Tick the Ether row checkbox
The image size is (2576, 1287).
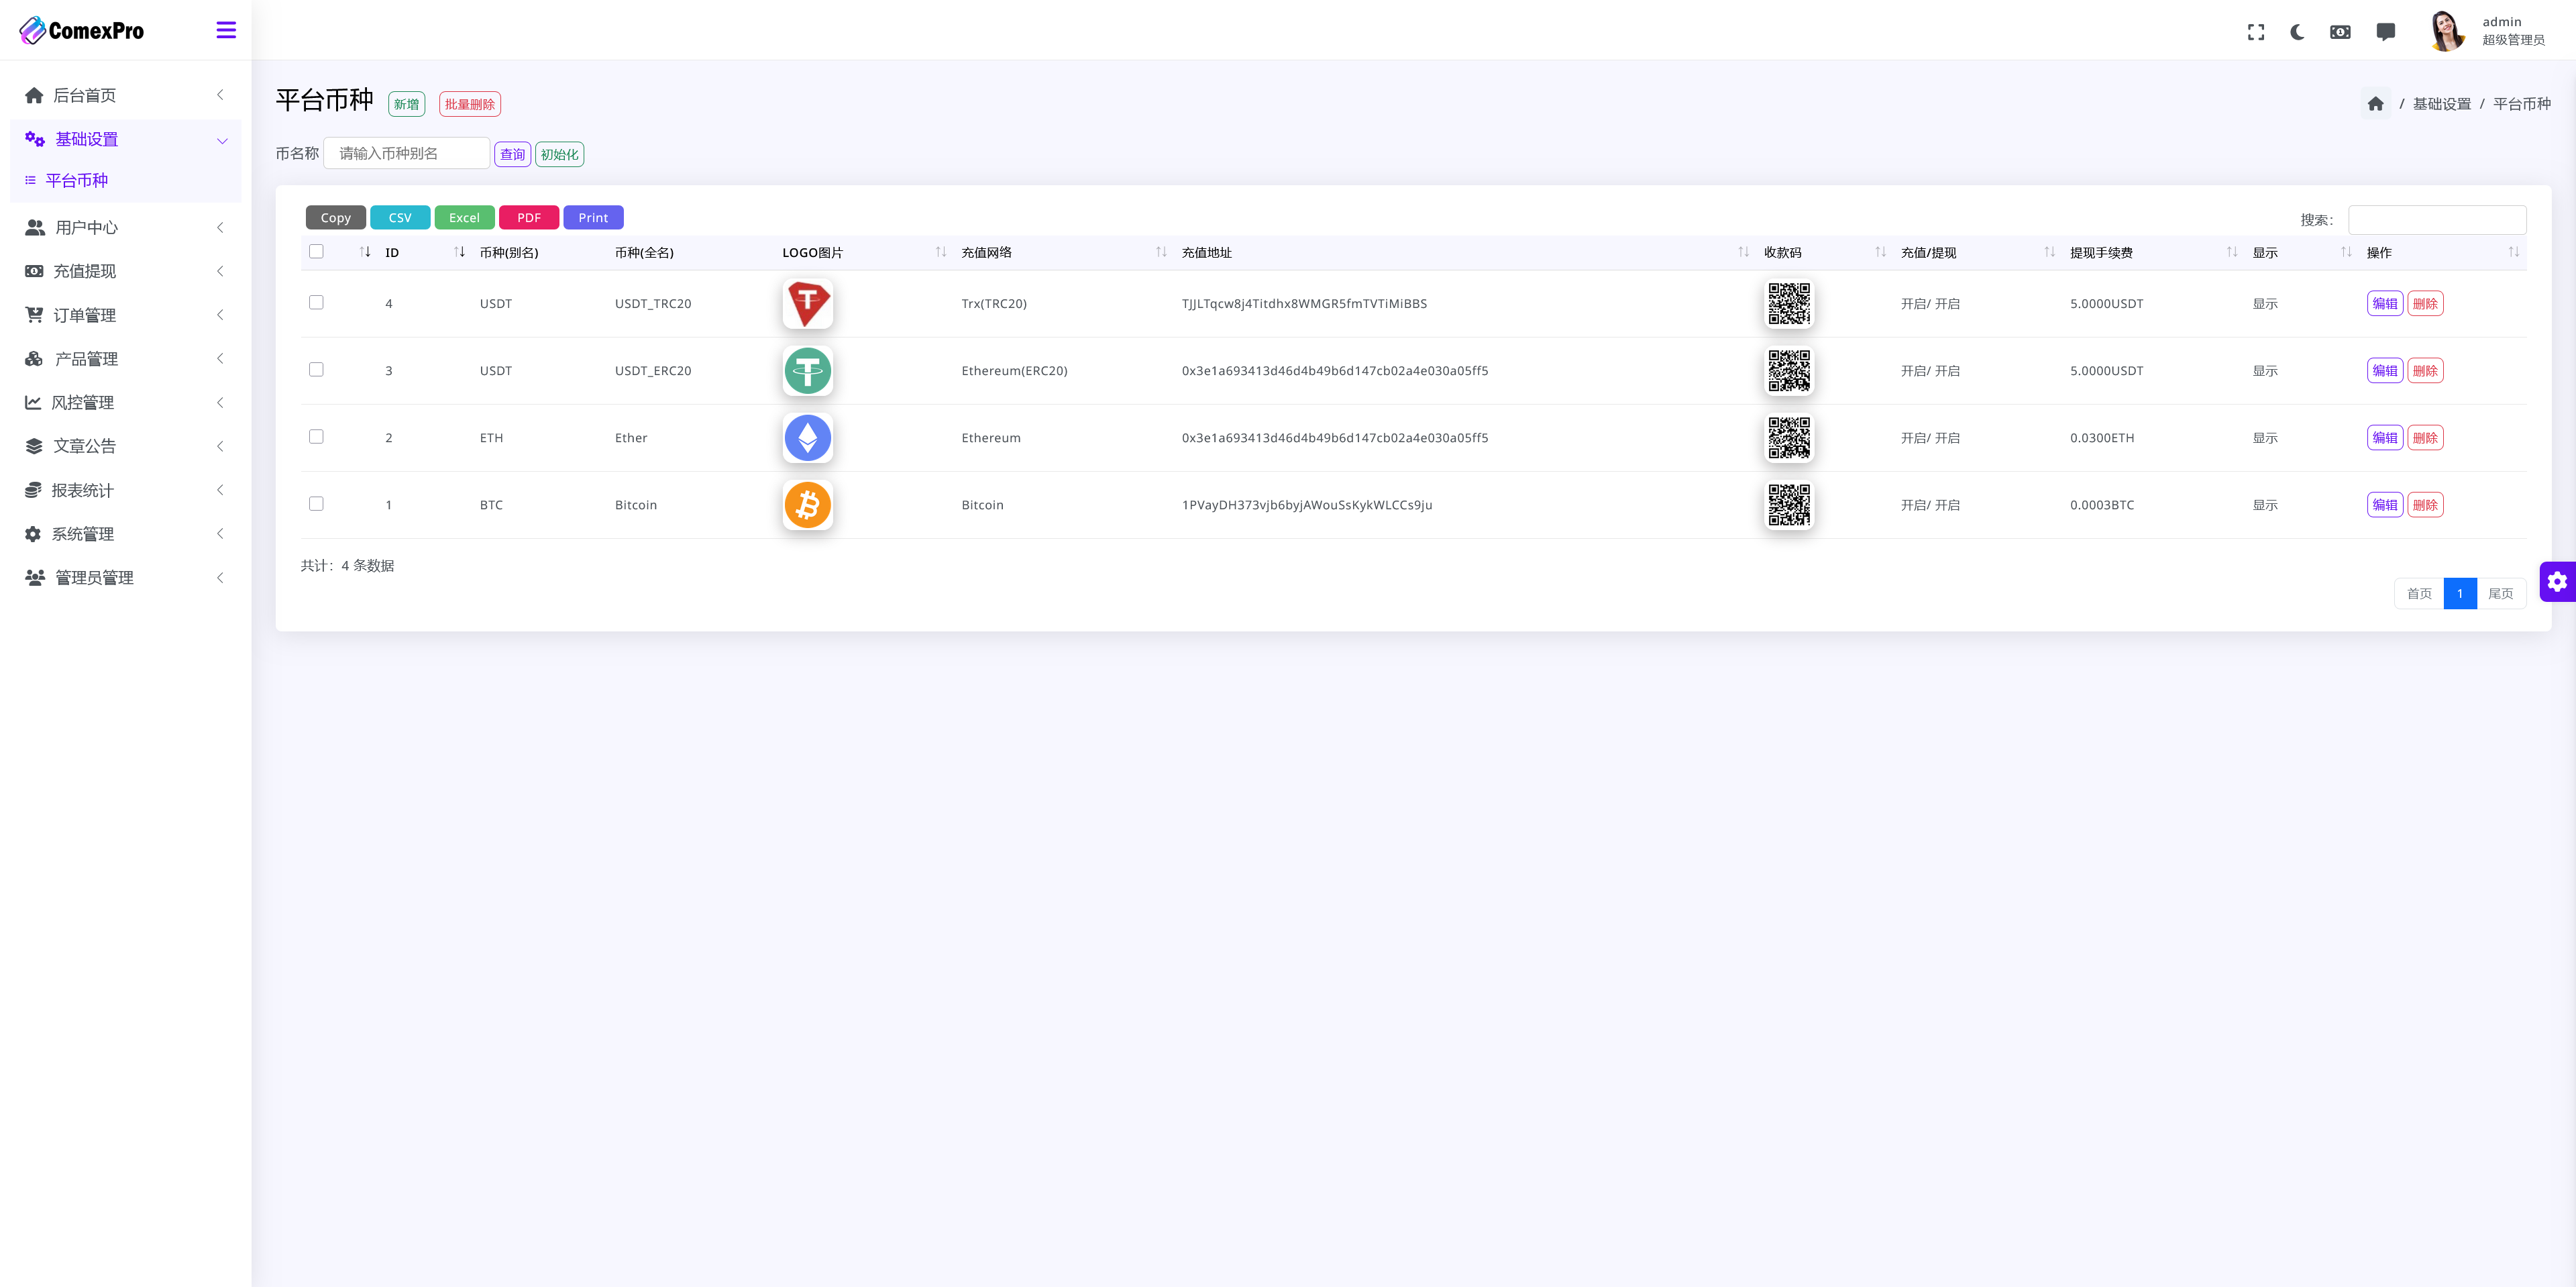[316, 437]
